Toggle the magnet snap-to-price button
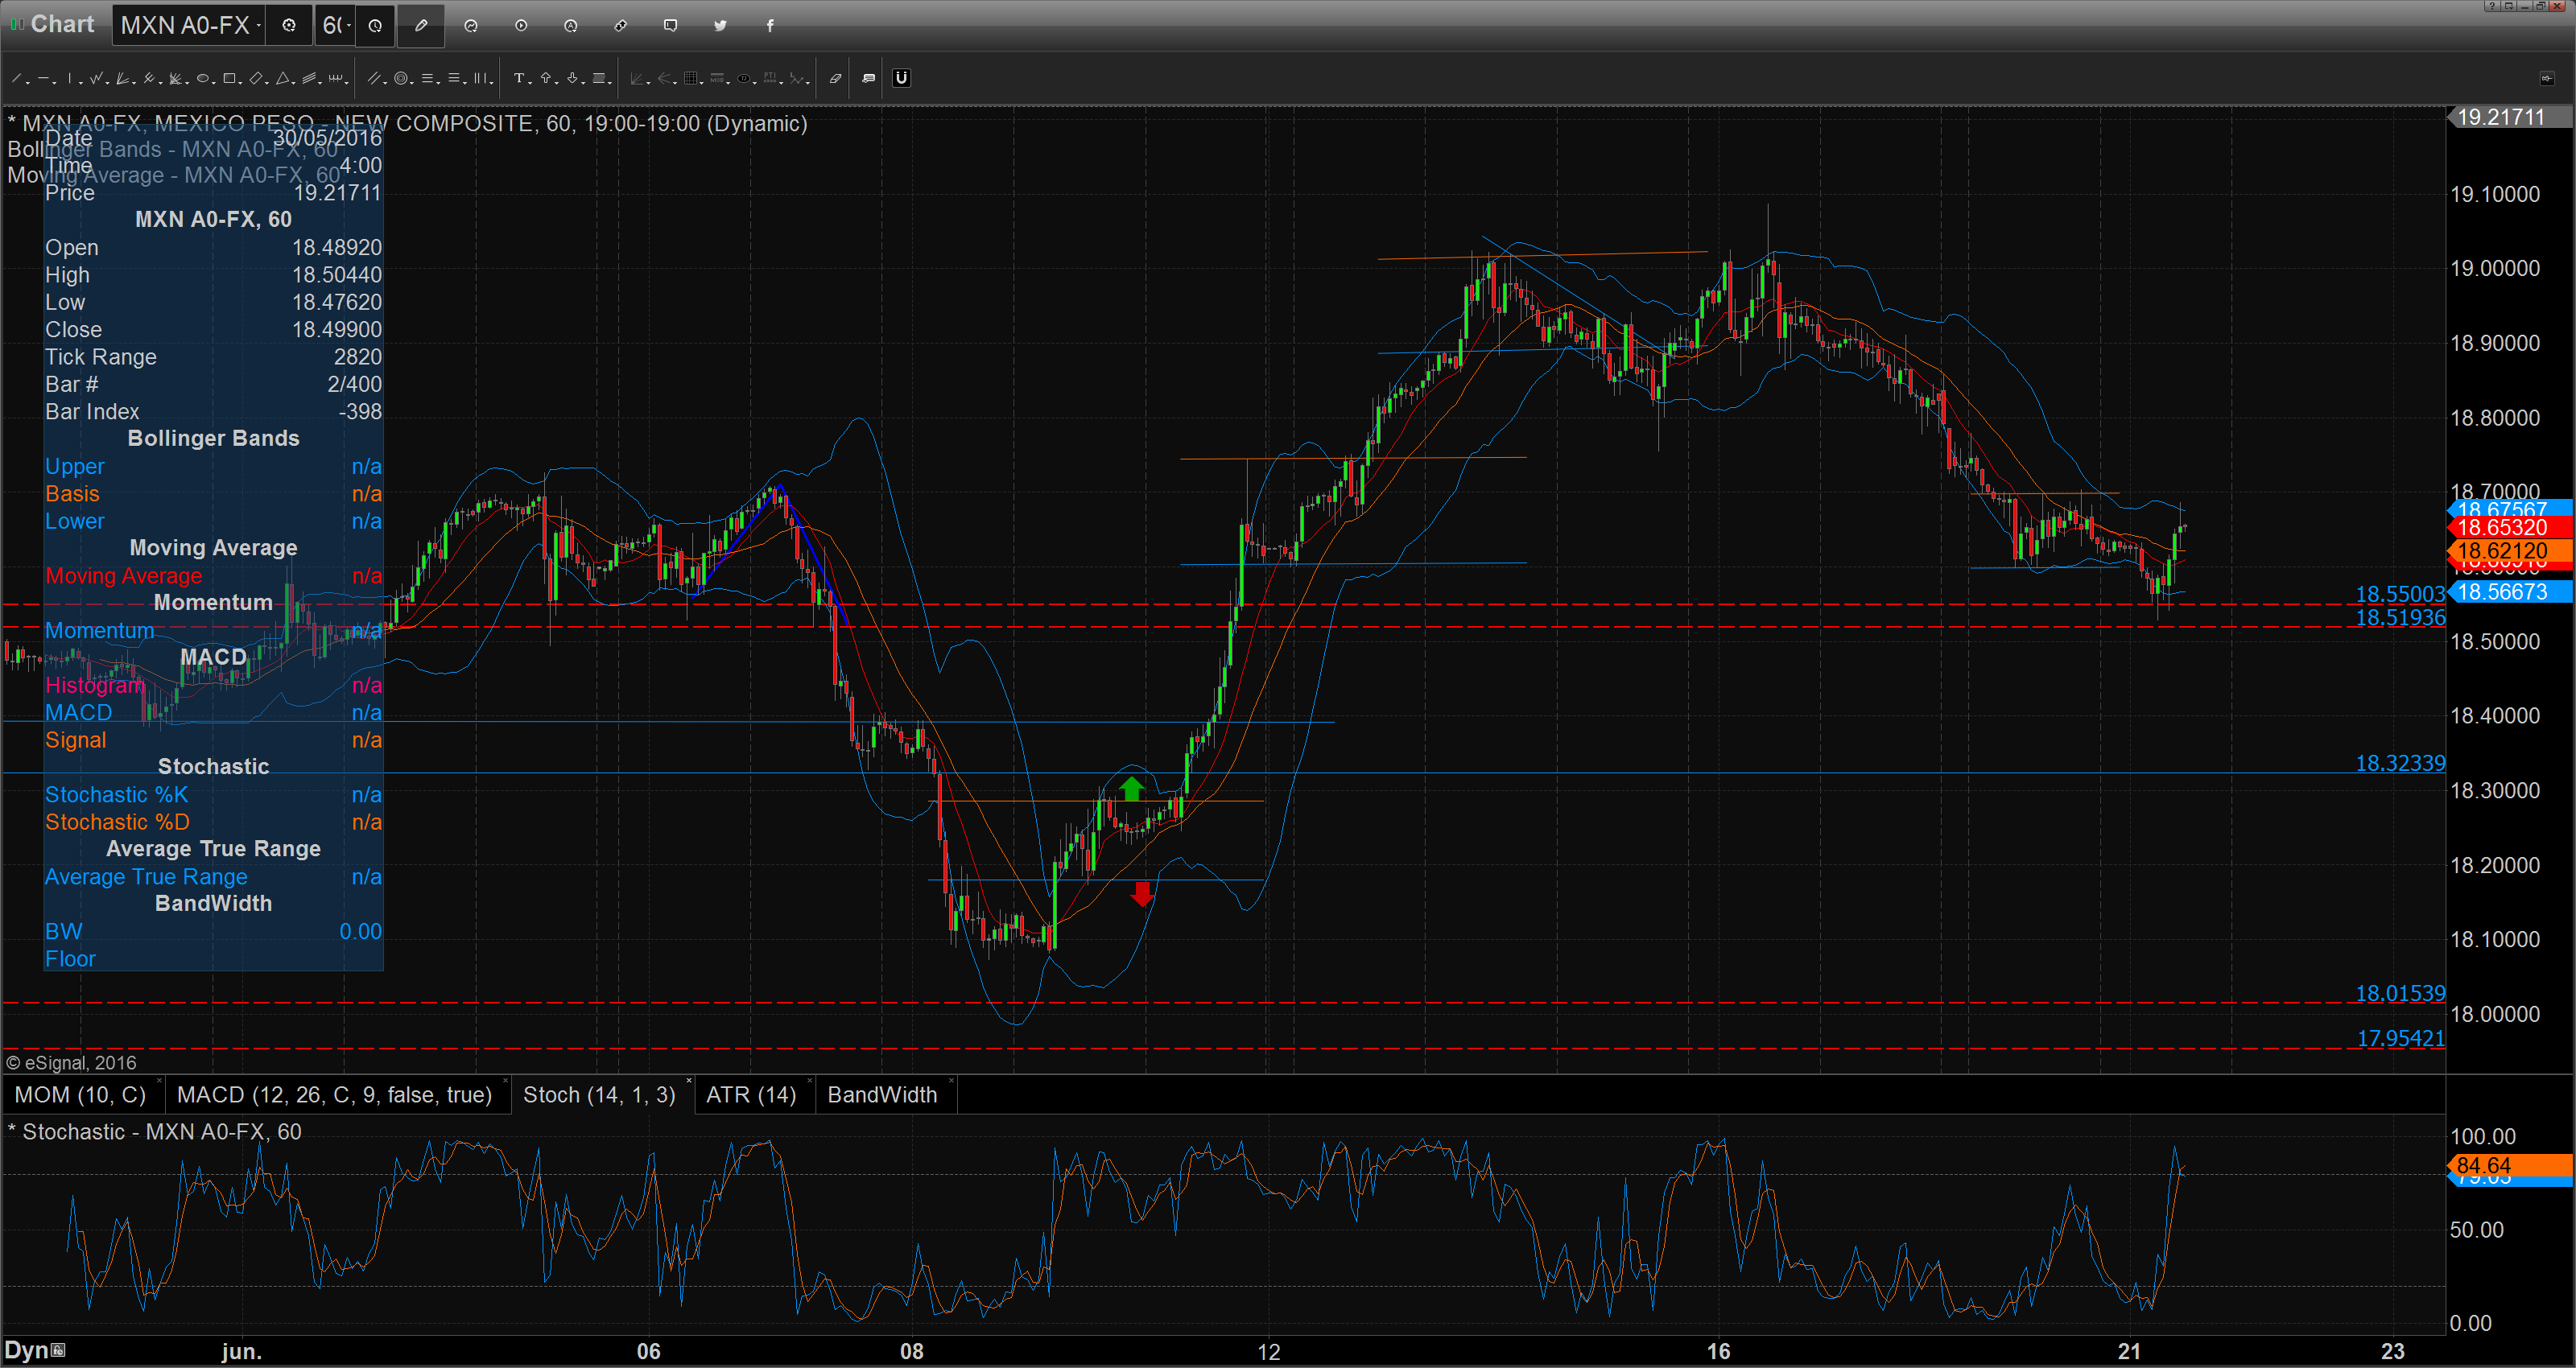Image resolution: width=2576 pixels, height=1368 pixels. coord(902,78)
